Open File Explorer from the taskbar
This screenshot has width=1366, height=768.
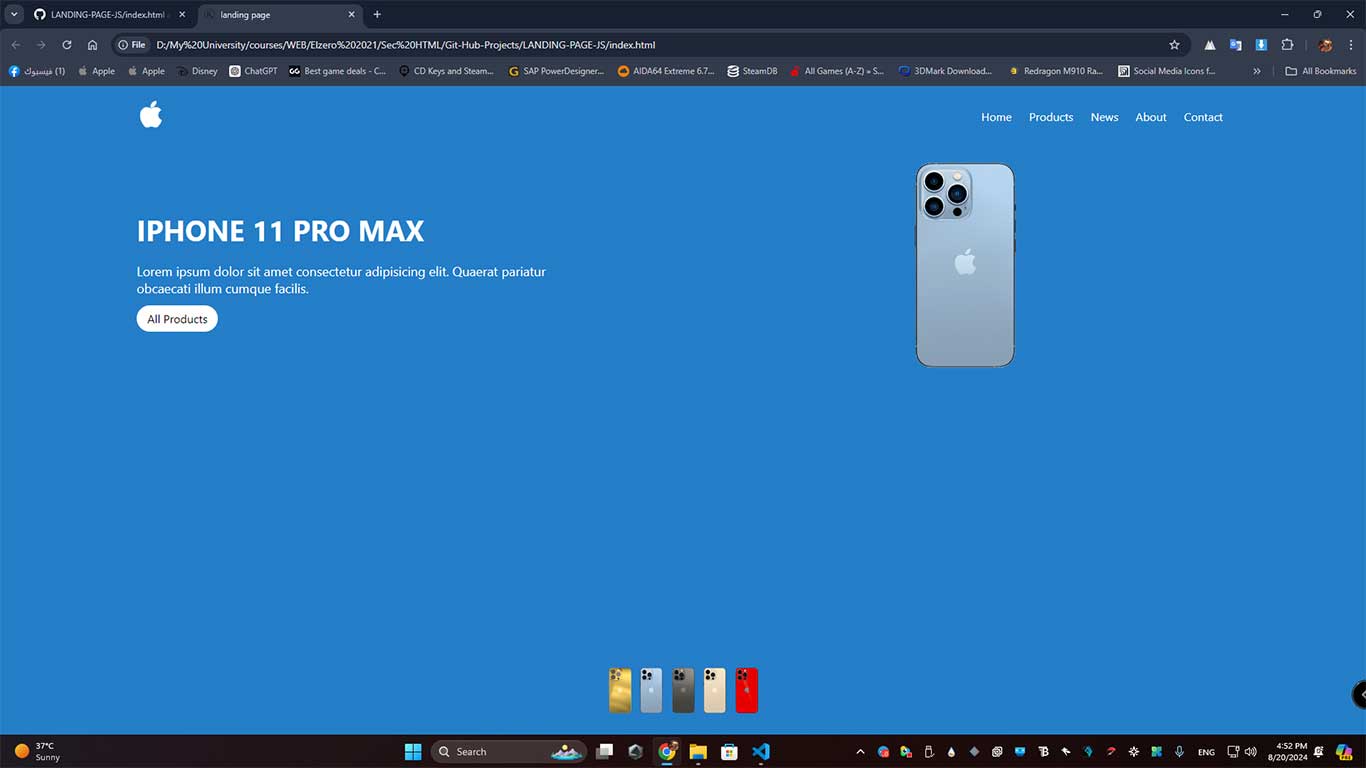(698, 752)
